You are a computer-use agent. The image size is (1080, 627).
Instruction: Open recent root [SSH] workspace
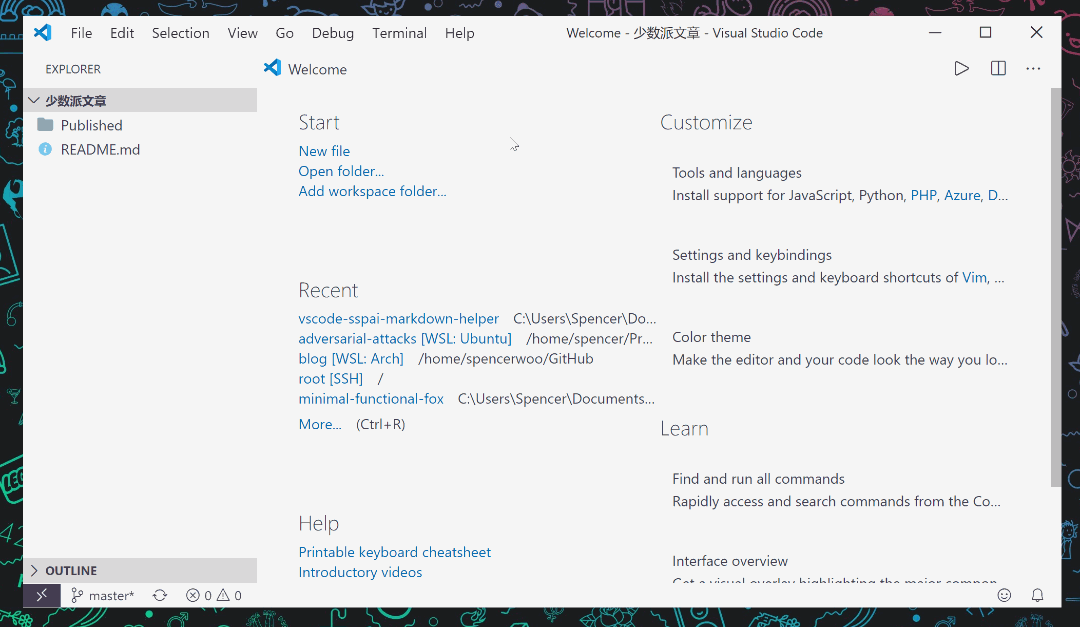click(331, 378)
